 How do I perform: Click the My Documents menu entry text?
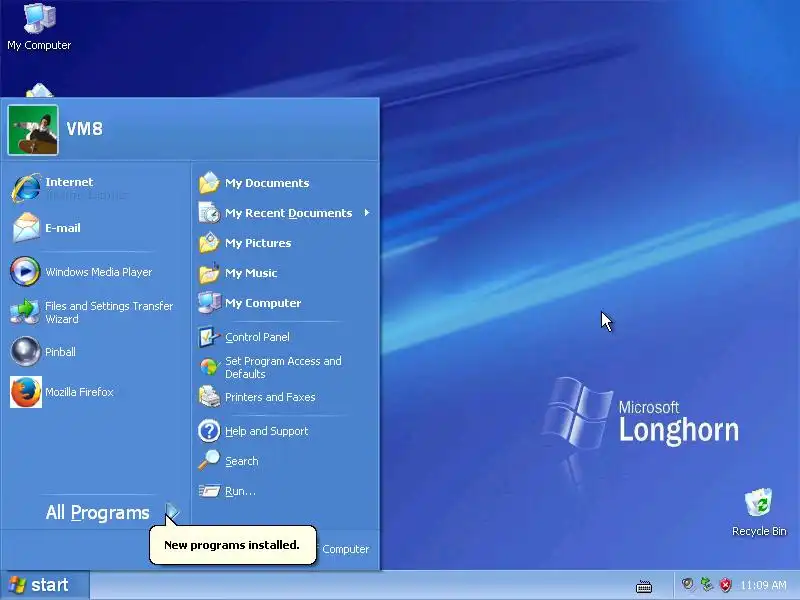(267, 183)
